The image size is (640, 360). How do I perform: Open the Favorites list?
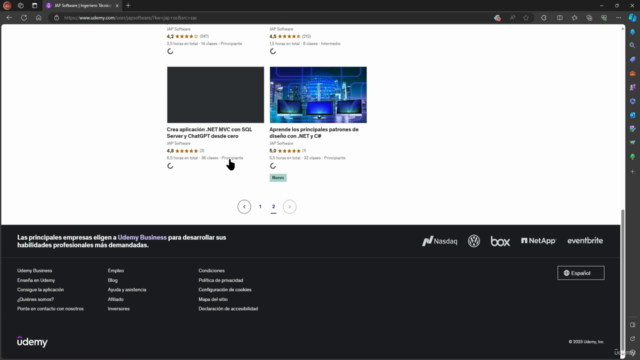point(575,18)
